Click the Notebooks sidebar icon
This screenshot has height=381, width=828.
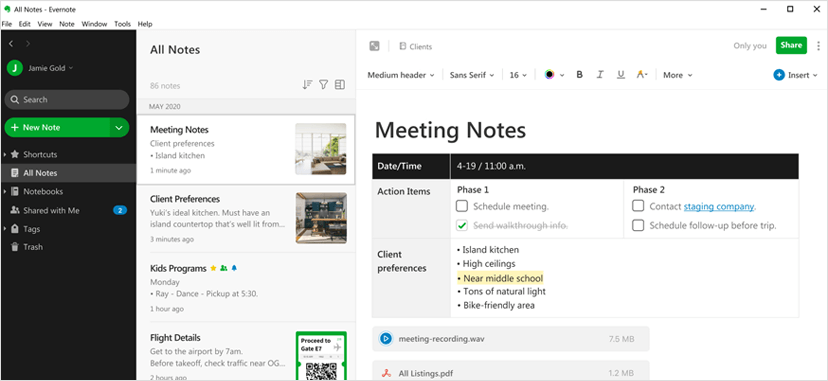coord(15,192)
